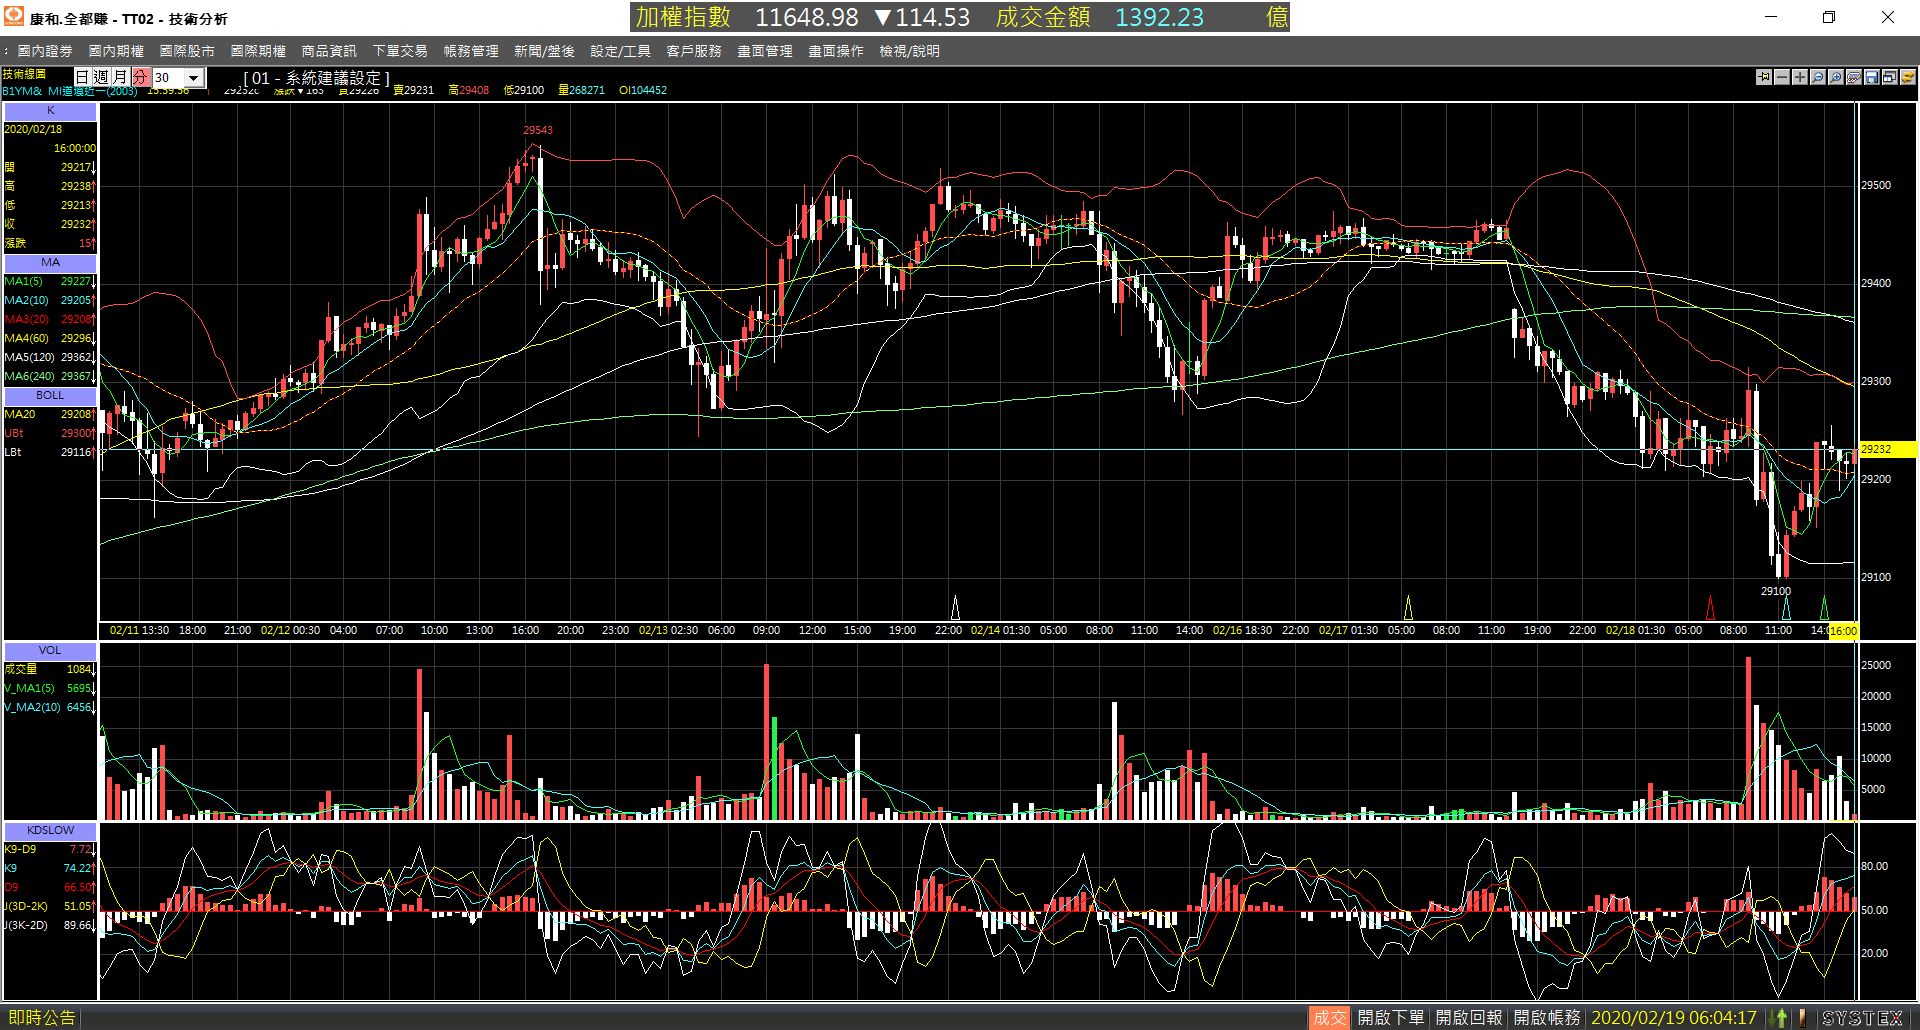Click the VOL indicator panel header

[x=50, y=651]
